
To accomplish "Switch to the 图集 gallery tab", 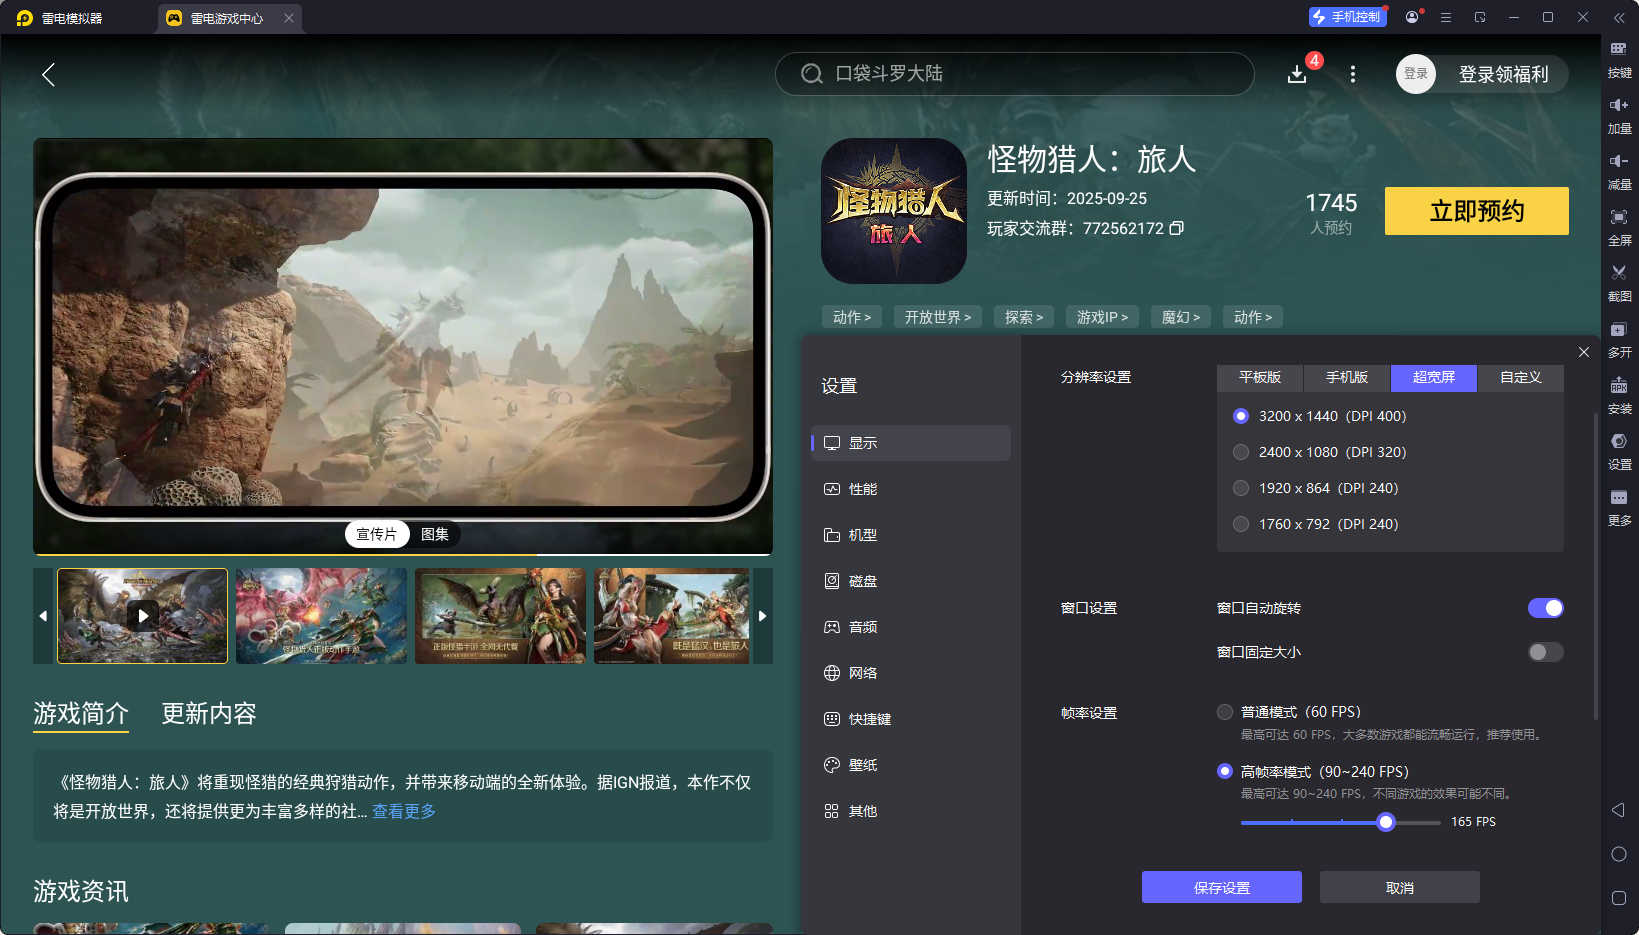I will pyautogui.click(x=435, y=534).
